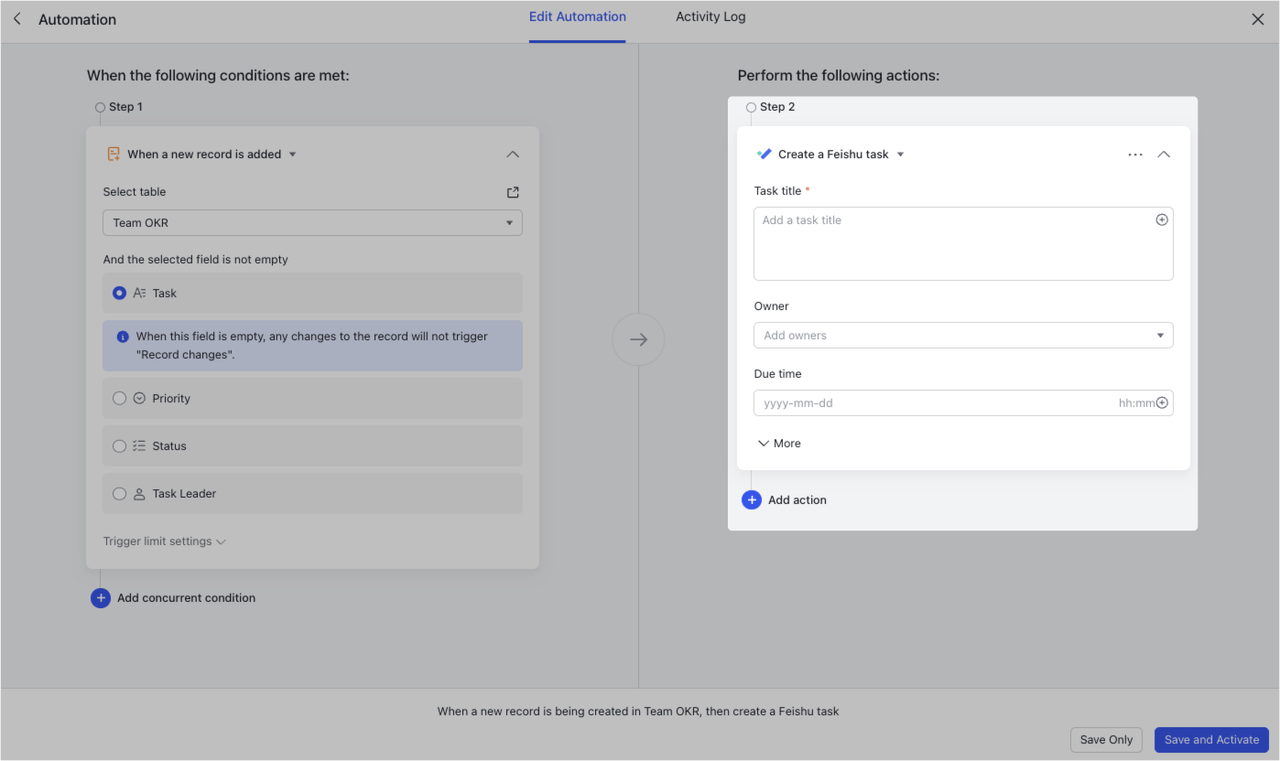Insert a field reference in Task title
The image size is (1280, 761).
click(x=1162, y=220)
